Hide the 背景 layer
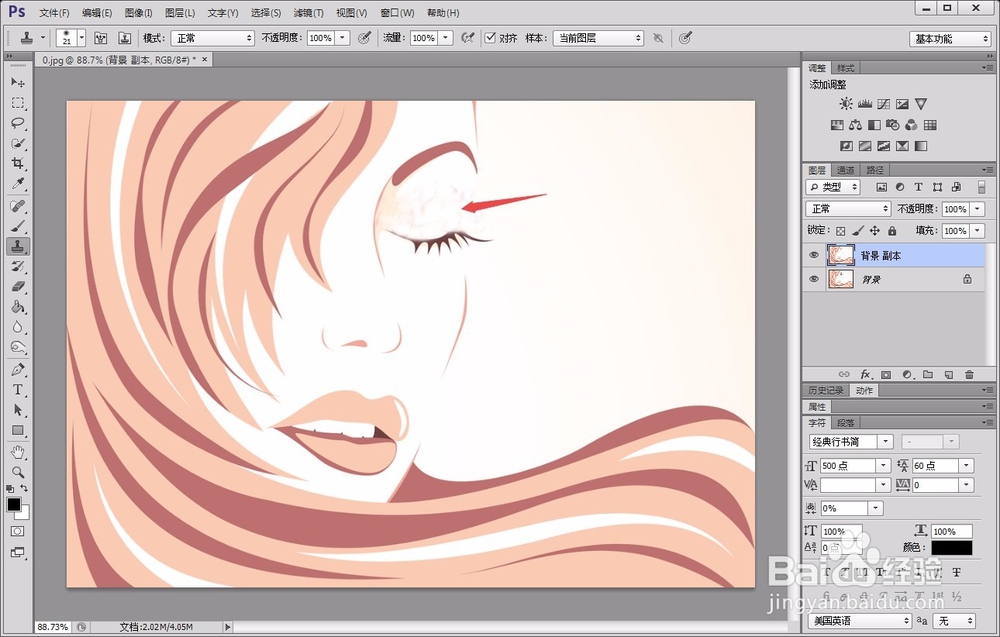Image resolution: width=1000 pixels, height=637 pixels. click(814, 279)
